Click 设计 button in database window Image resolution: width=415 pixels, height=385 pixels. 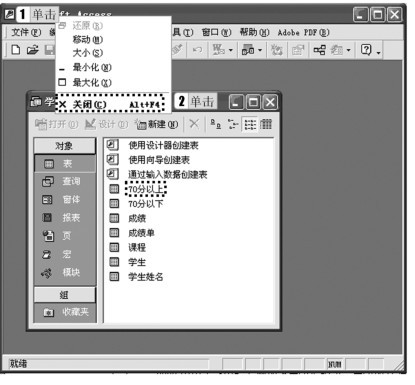(x=106, y=124)
